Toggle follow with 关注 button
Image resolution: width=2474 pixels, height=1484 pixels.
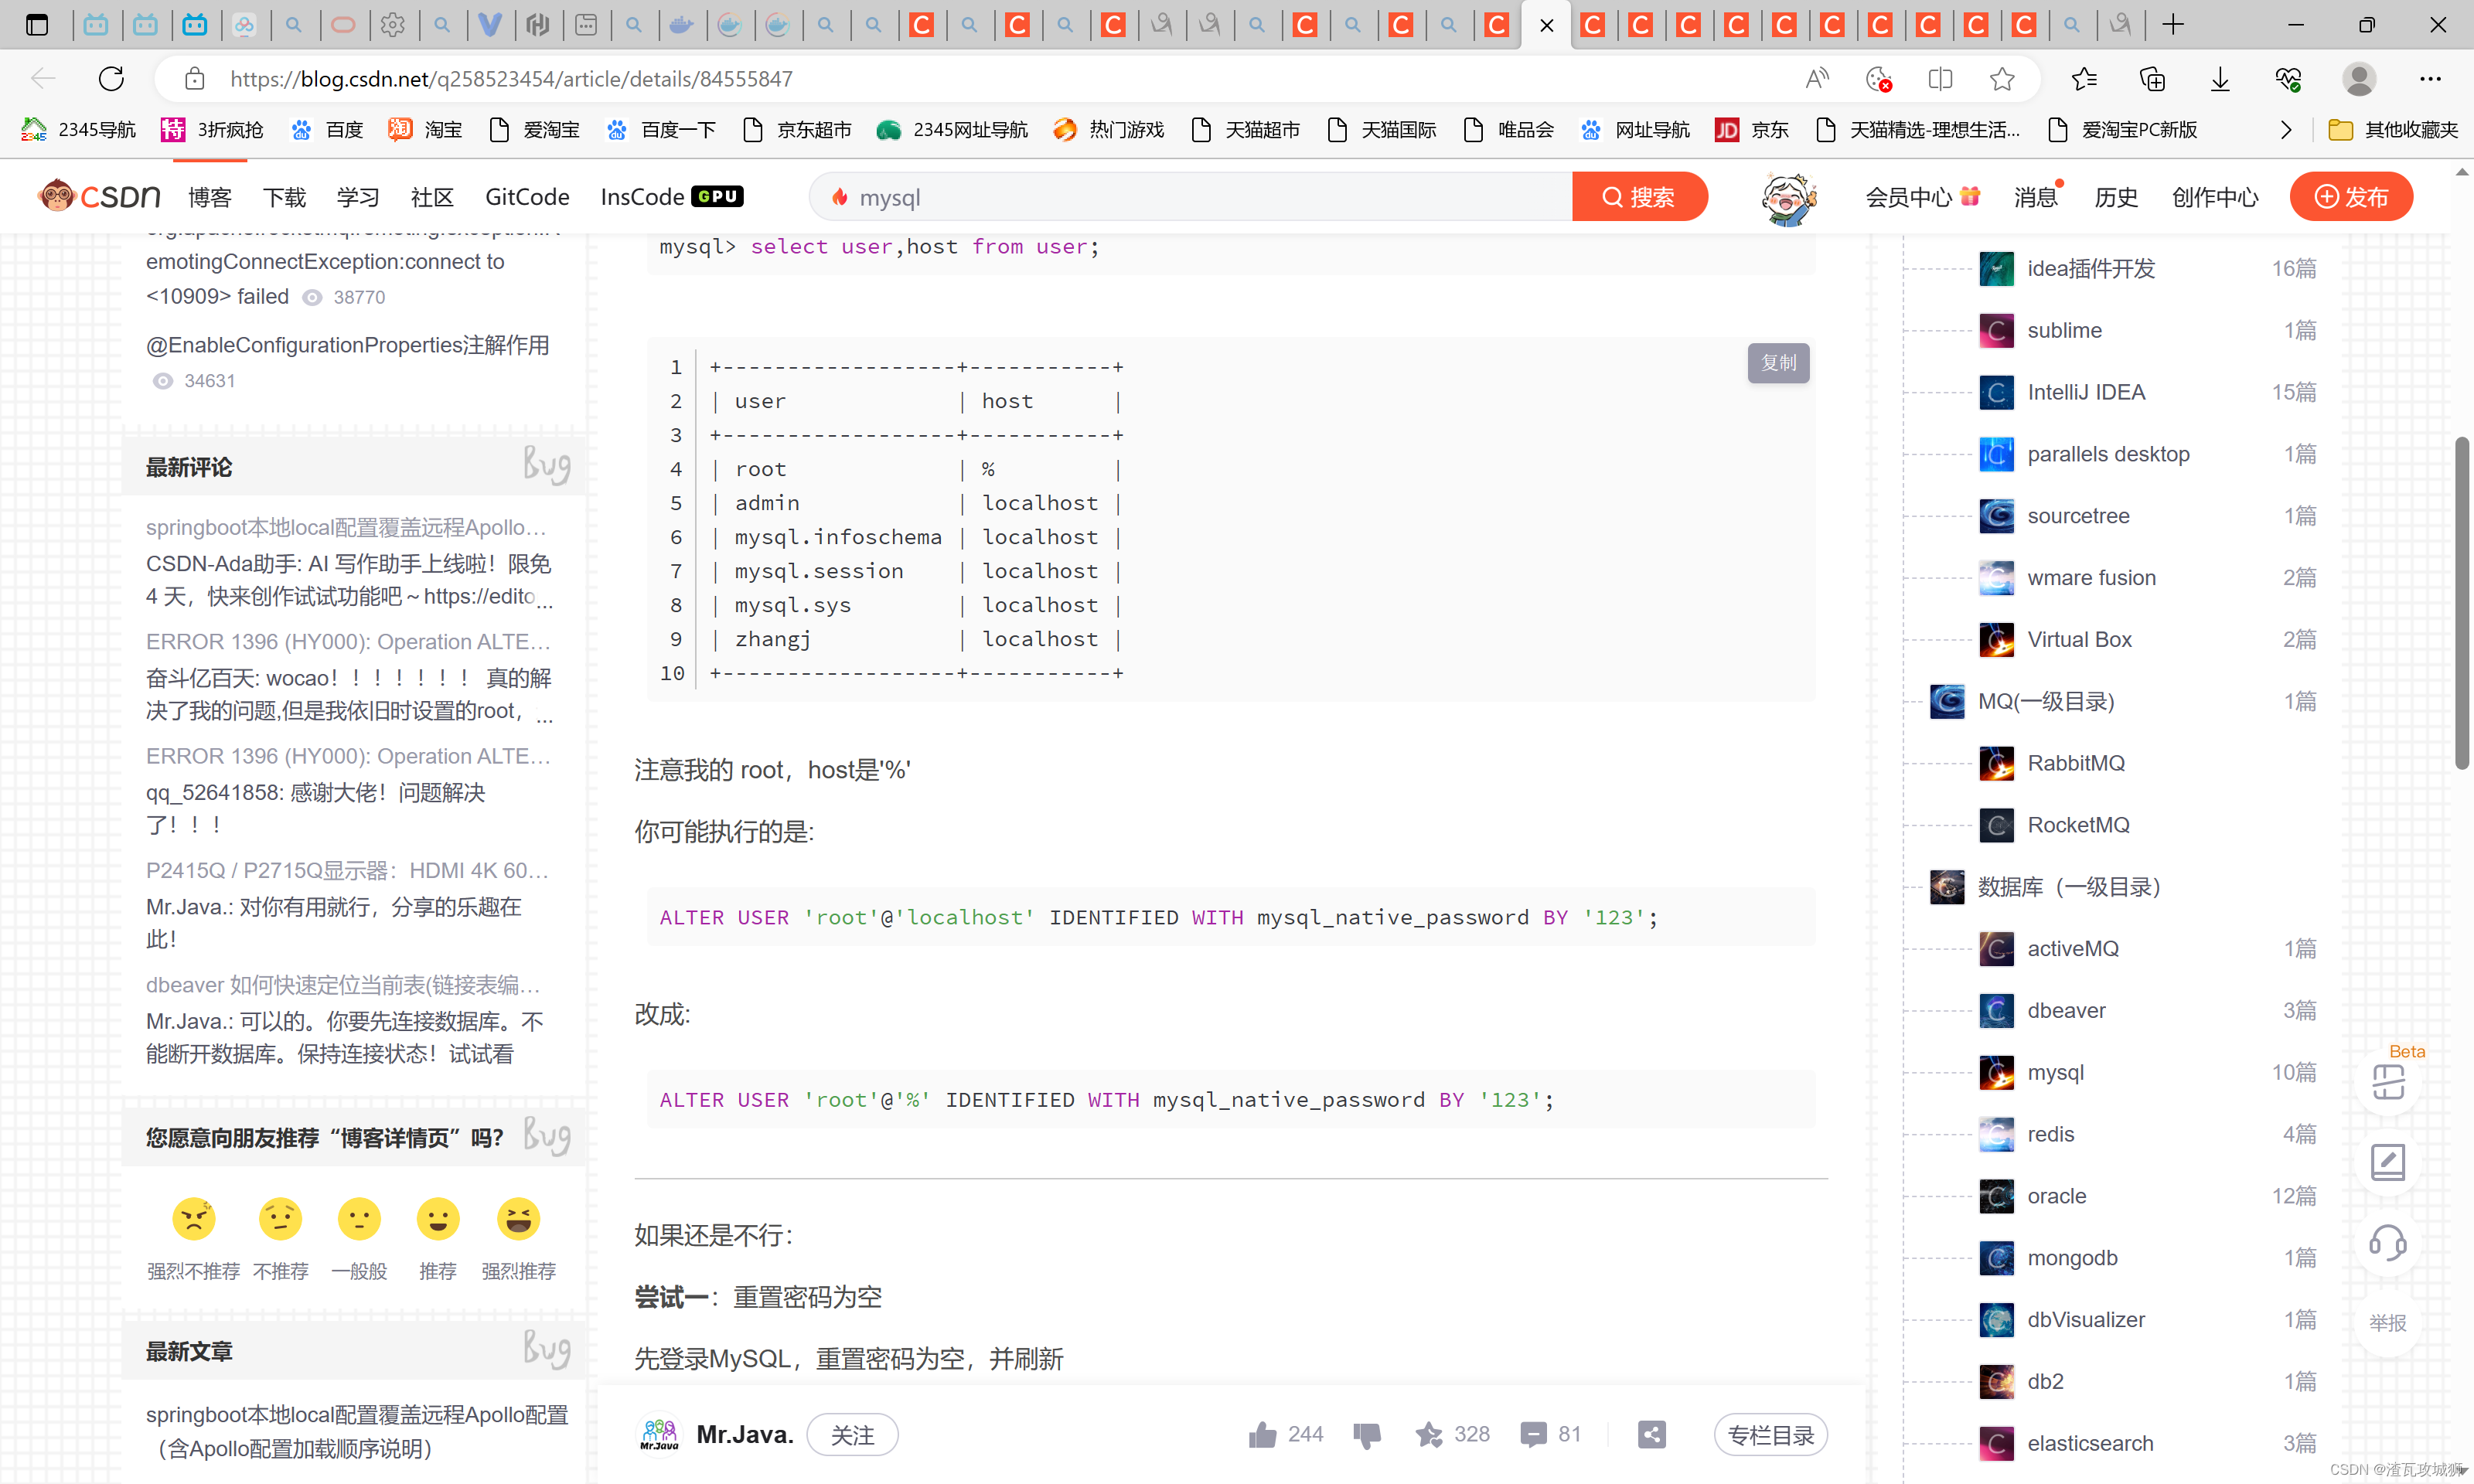click(852, 1435)
